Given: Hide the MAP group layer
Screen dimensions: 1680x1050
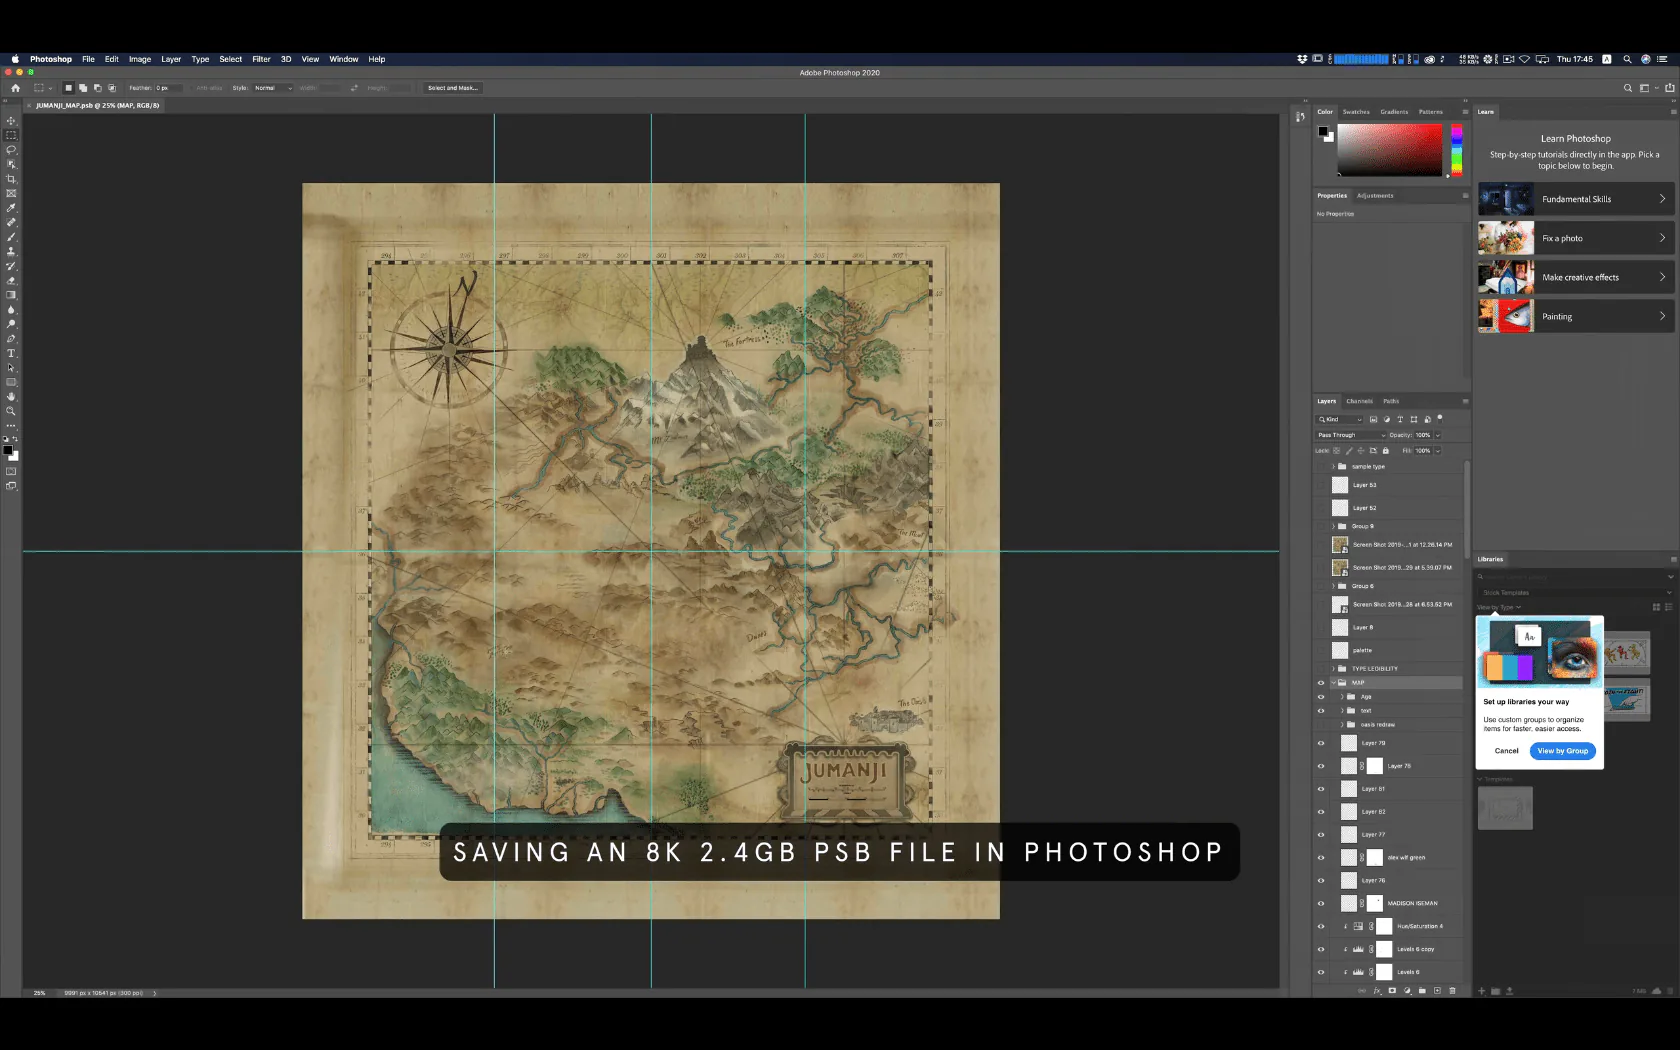Looking at the screenshot, I should tap(1320, 683).
